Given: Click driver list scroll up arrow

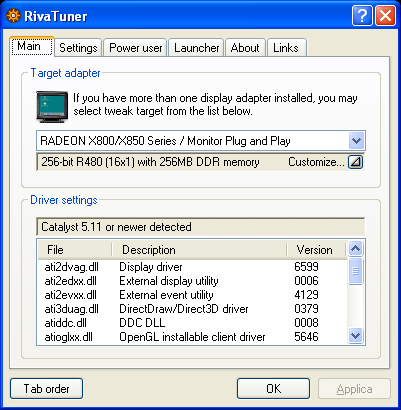Looking at the screenshot, I should [355, 248].
